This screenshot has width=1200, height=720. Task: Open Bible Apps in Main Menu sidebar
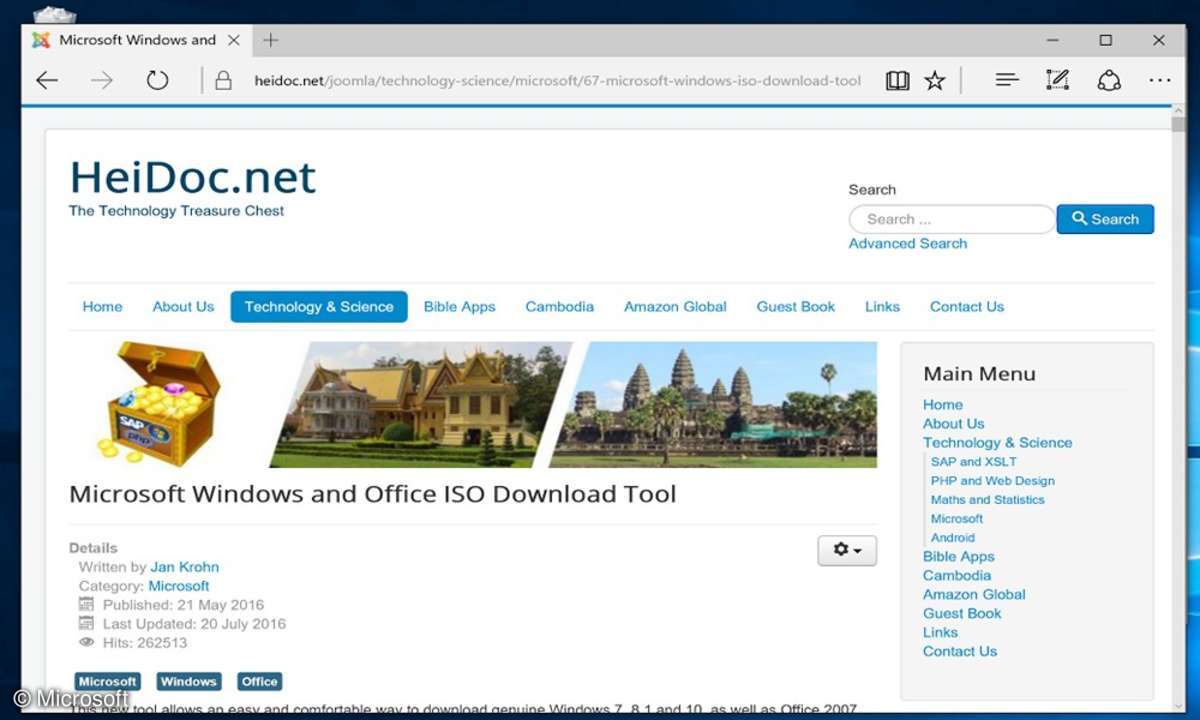[x=959, y=557]
